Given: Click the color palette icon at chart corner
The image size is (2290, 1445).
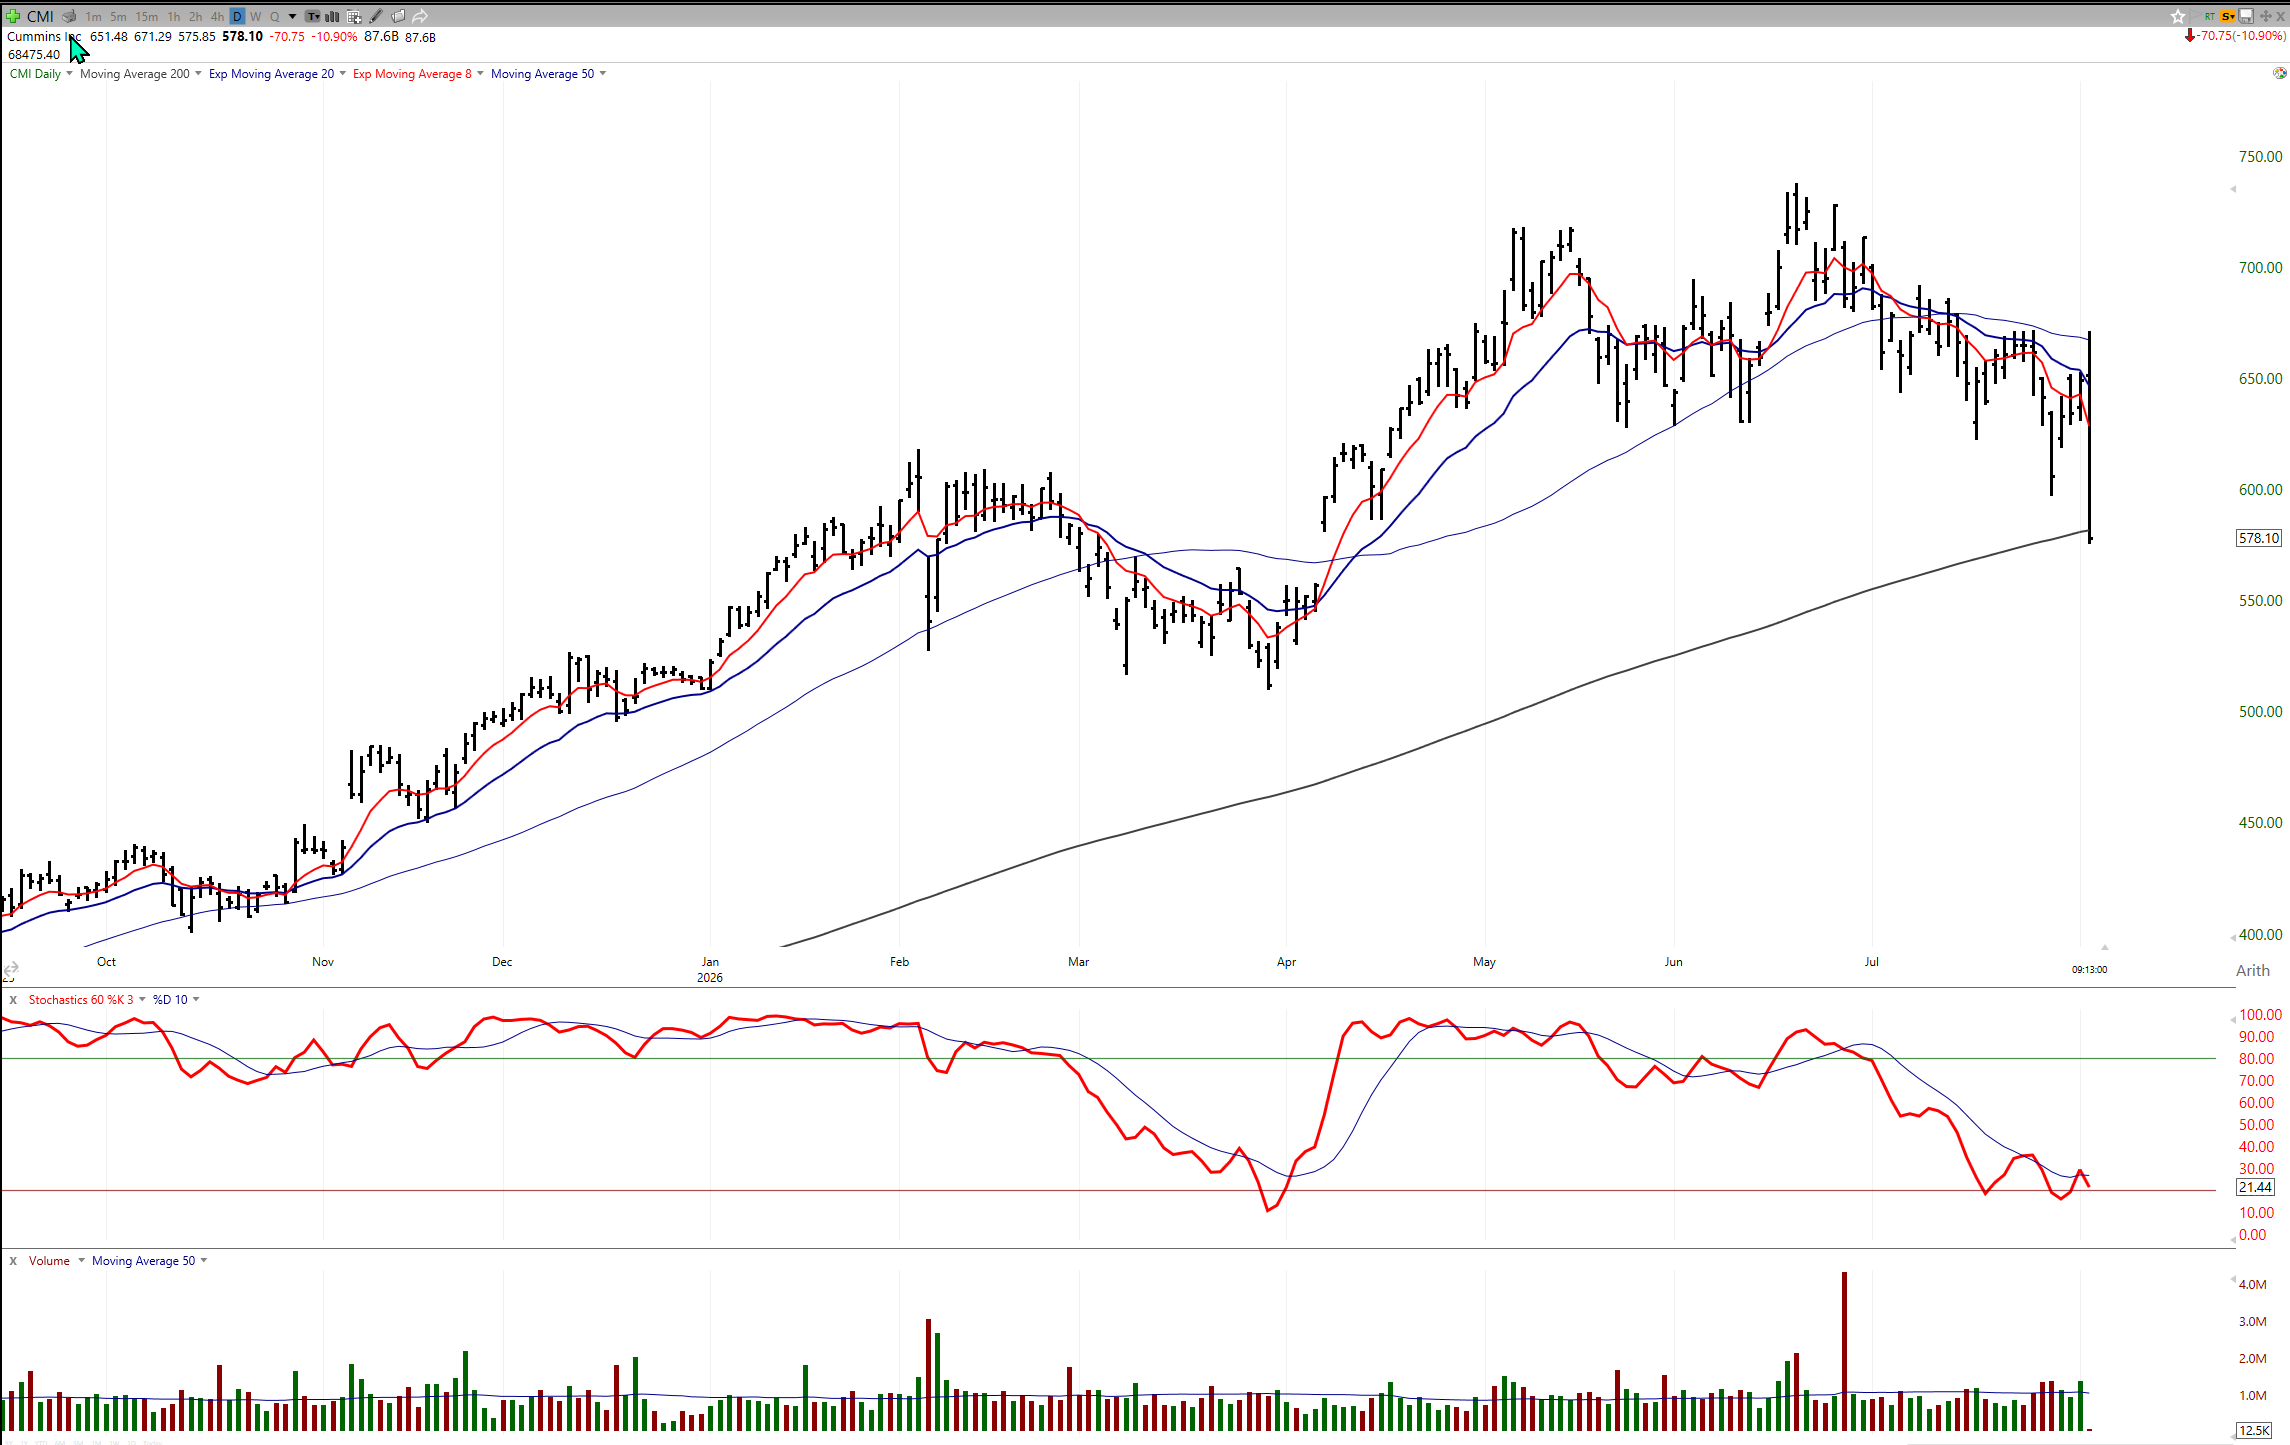Looking at the screenshot, I should [x=2279, y=73].
